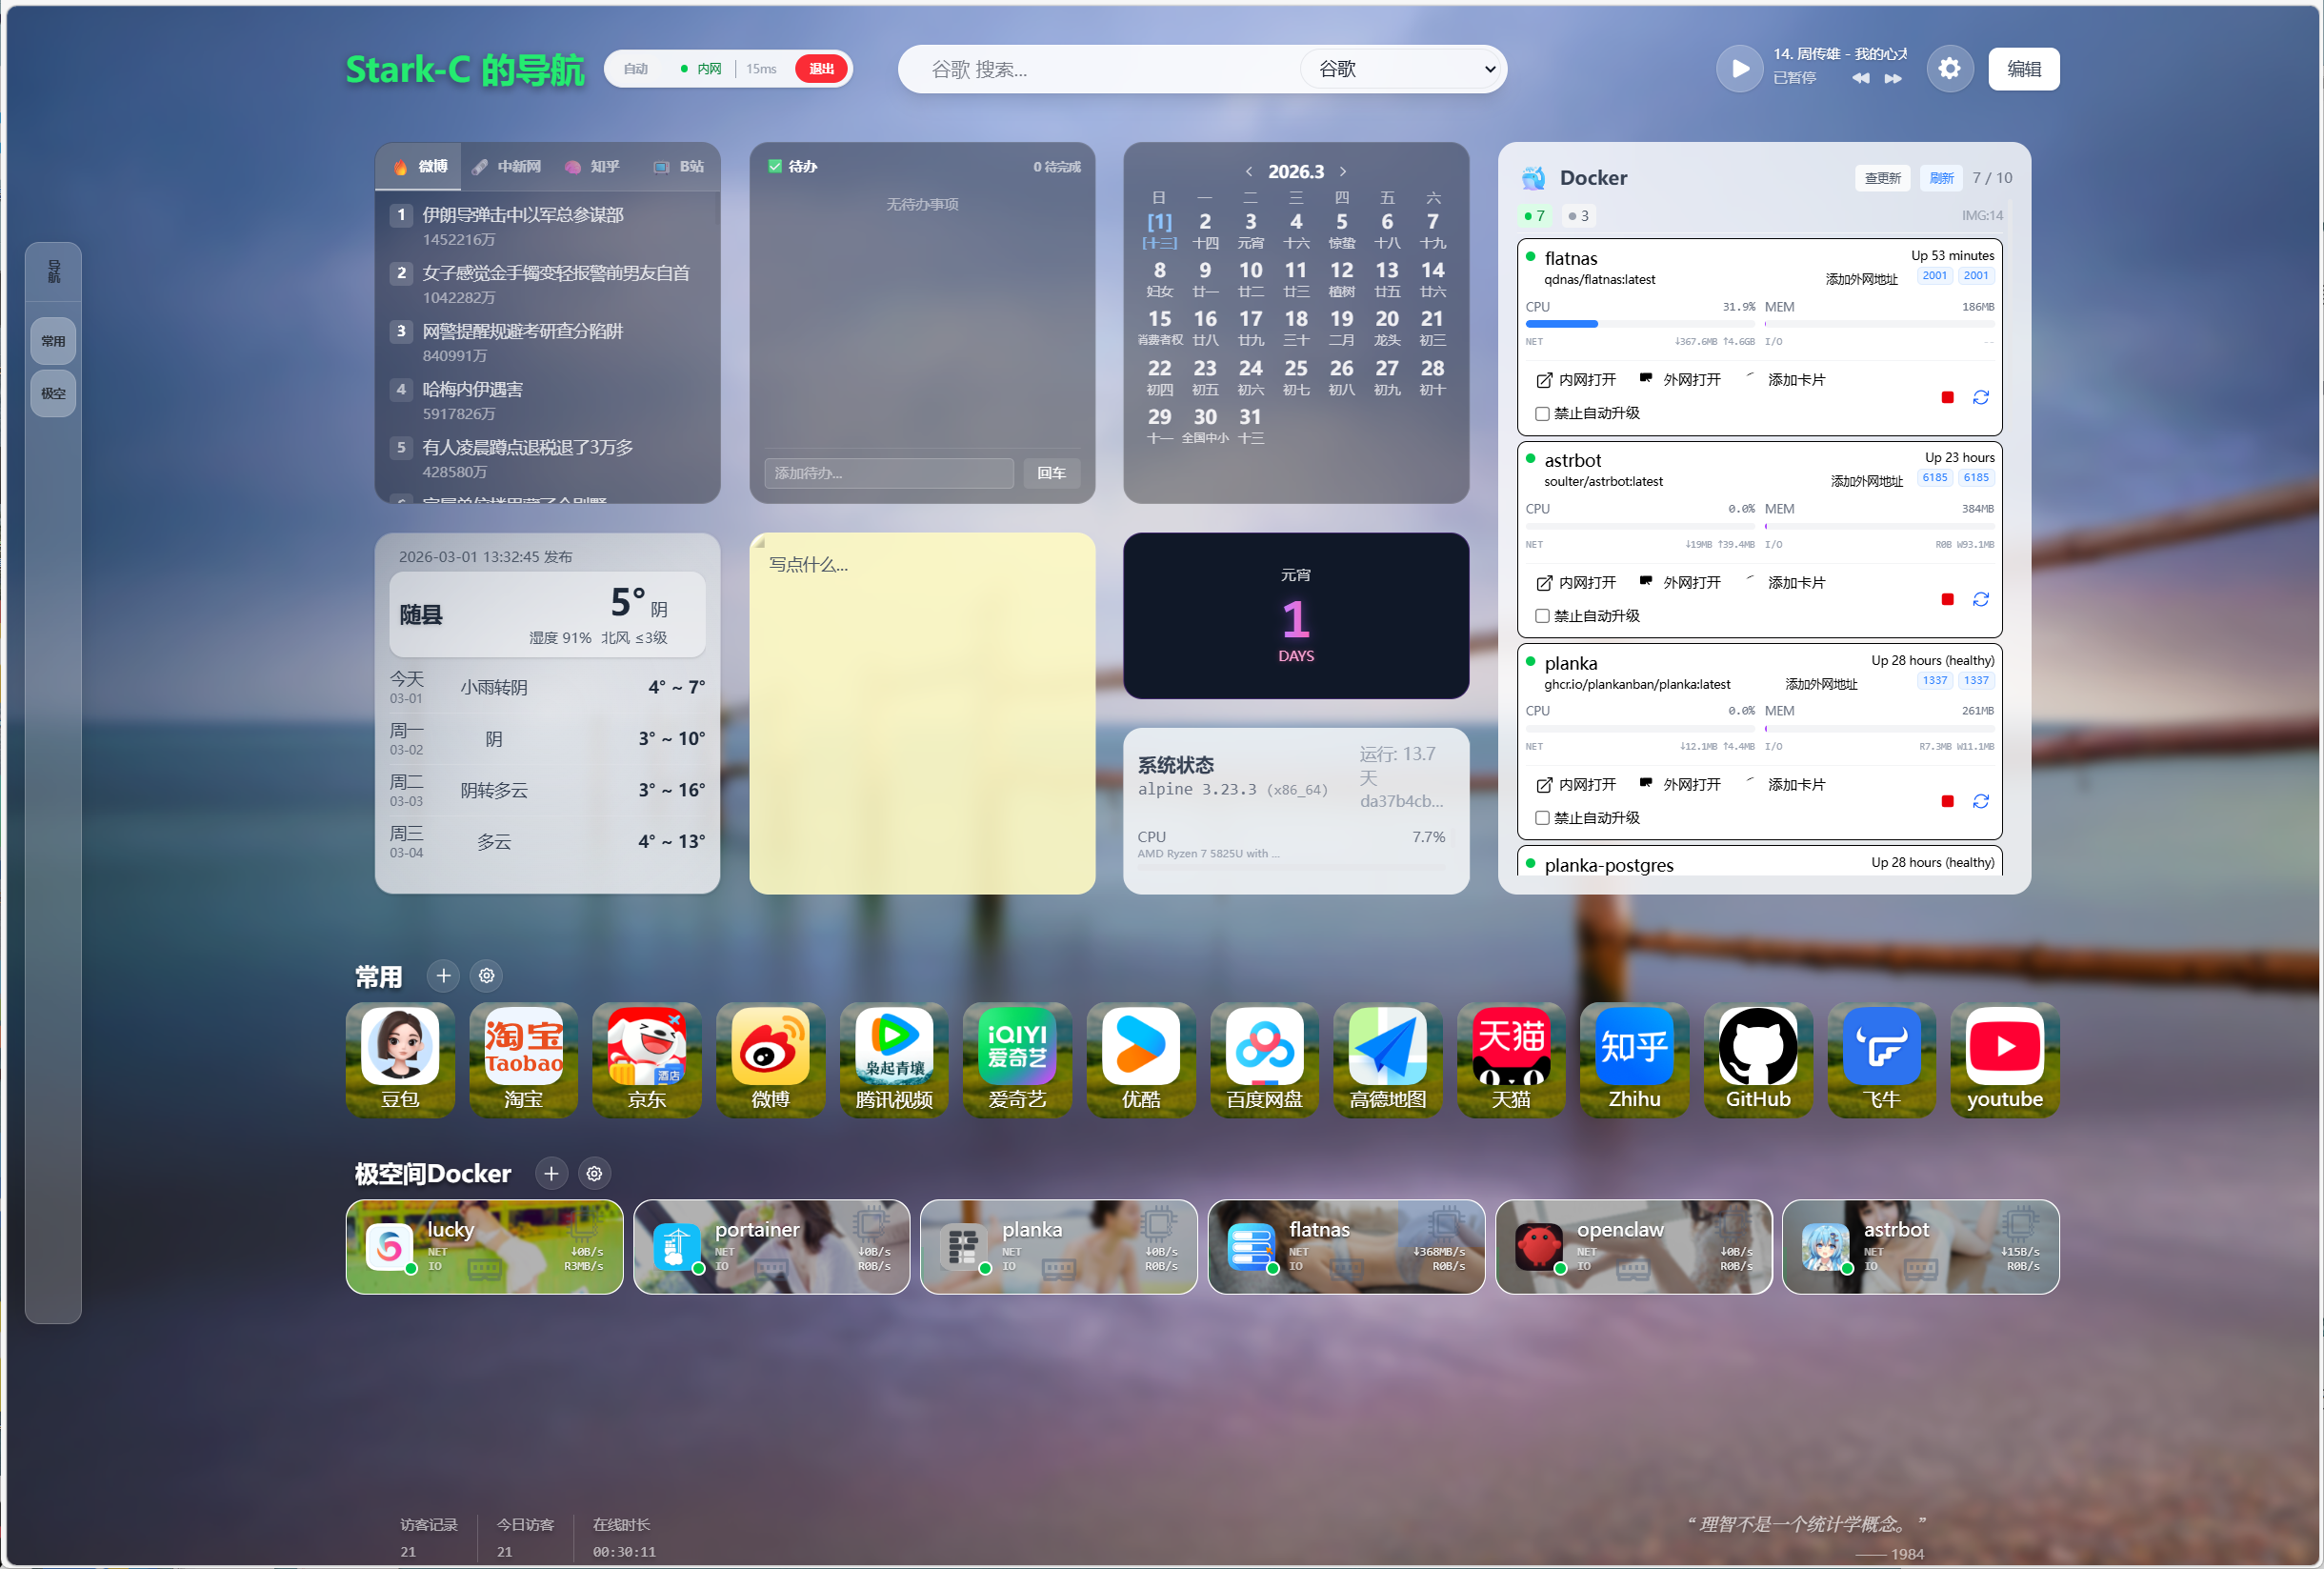
Task: Open the 百度网盘 shortcut icon
Action: (1264, 1046)
